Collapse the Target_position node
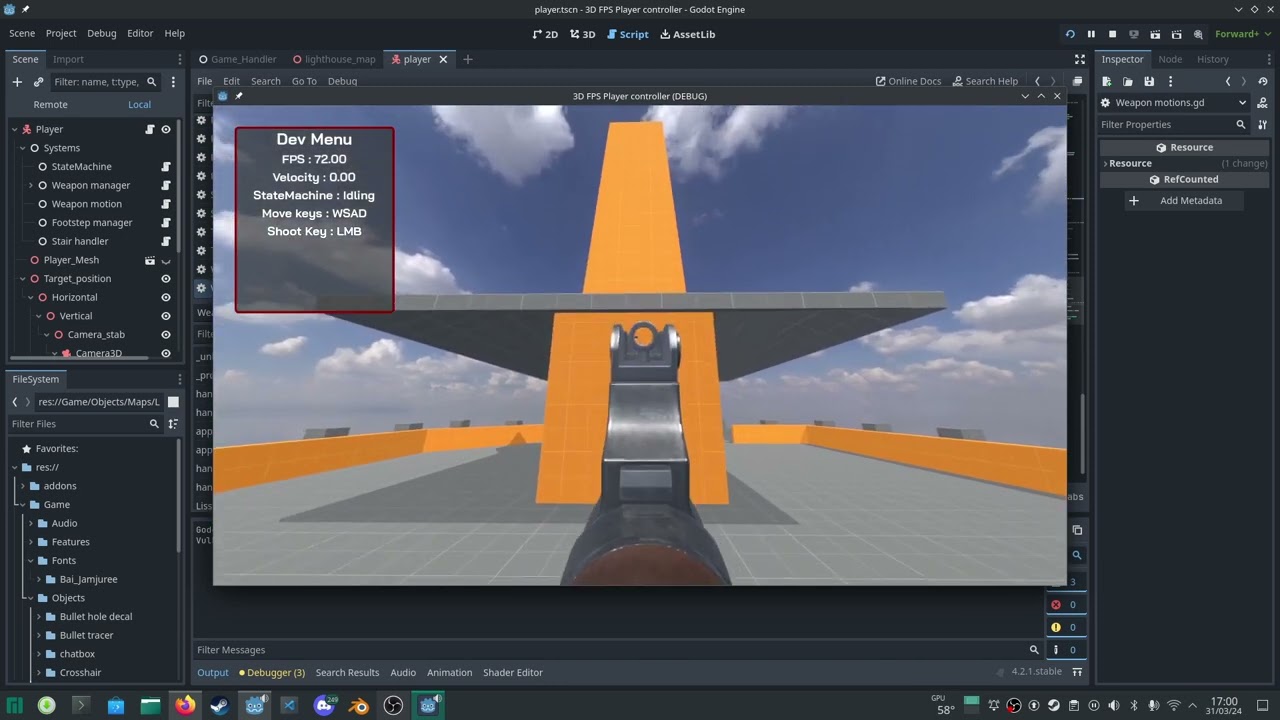1280x720 pixels. click(x=23, y=279)
